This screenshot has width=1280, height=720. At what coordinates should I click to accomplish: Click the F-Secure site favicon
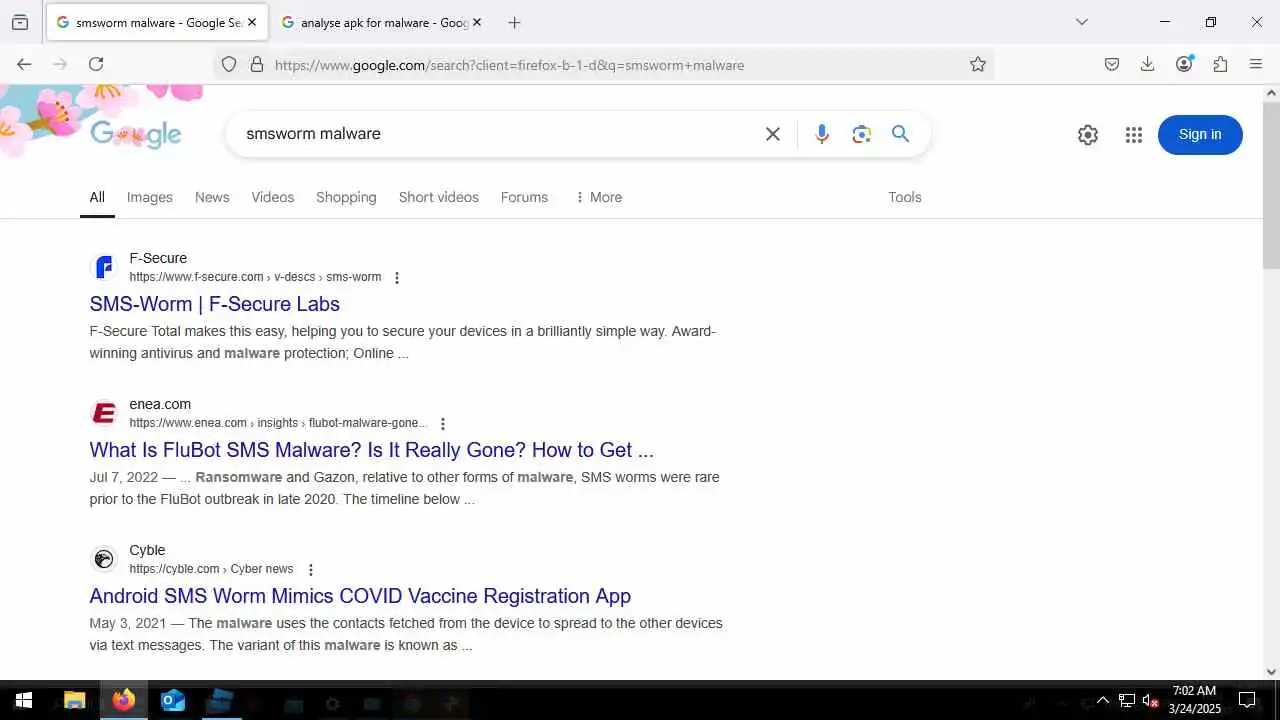pyautogui.click(x=104, y=267)
